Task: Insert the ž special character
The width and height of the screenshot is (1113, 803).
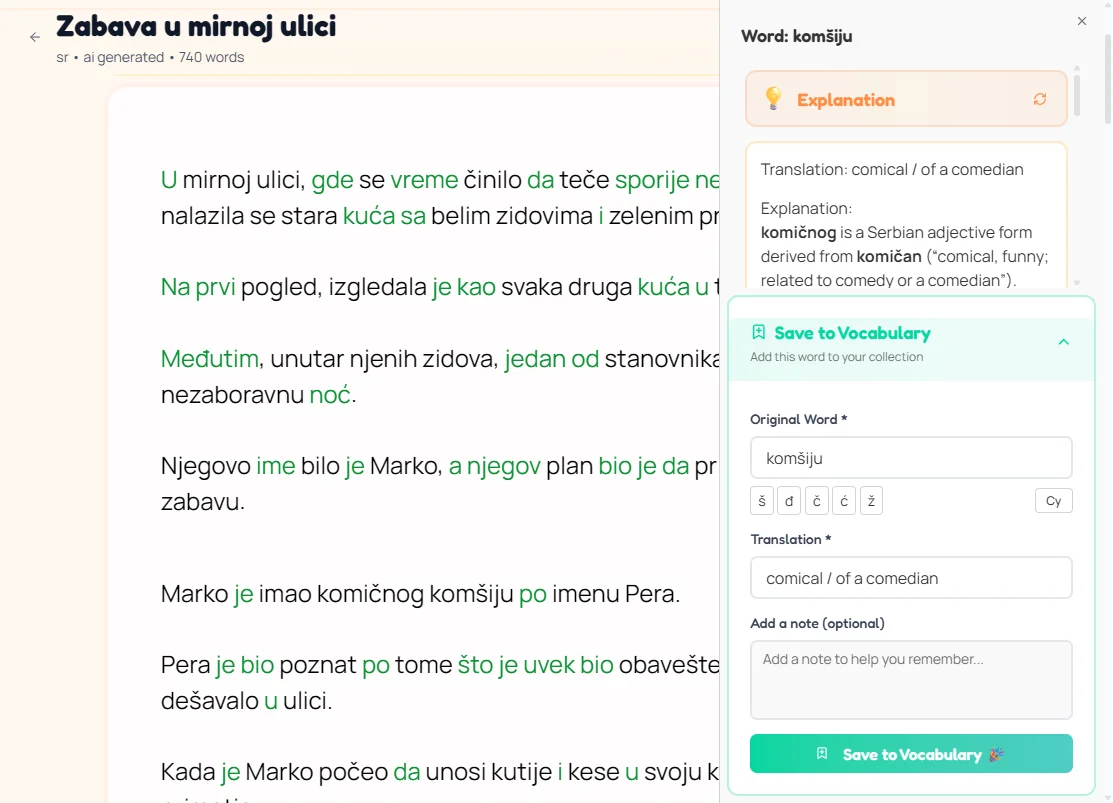Action: point(871,500)
